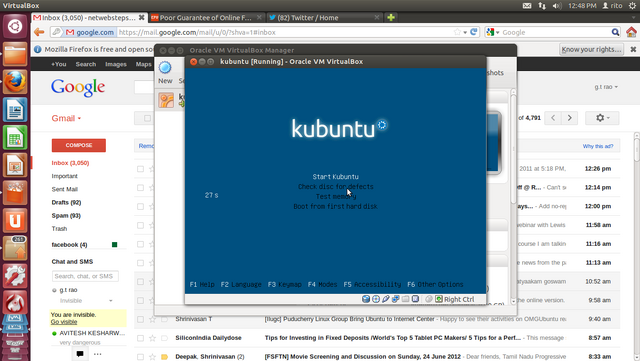Open Update Manager icon with 261 badge
640x361 pixels.
[x=15, y=248]
